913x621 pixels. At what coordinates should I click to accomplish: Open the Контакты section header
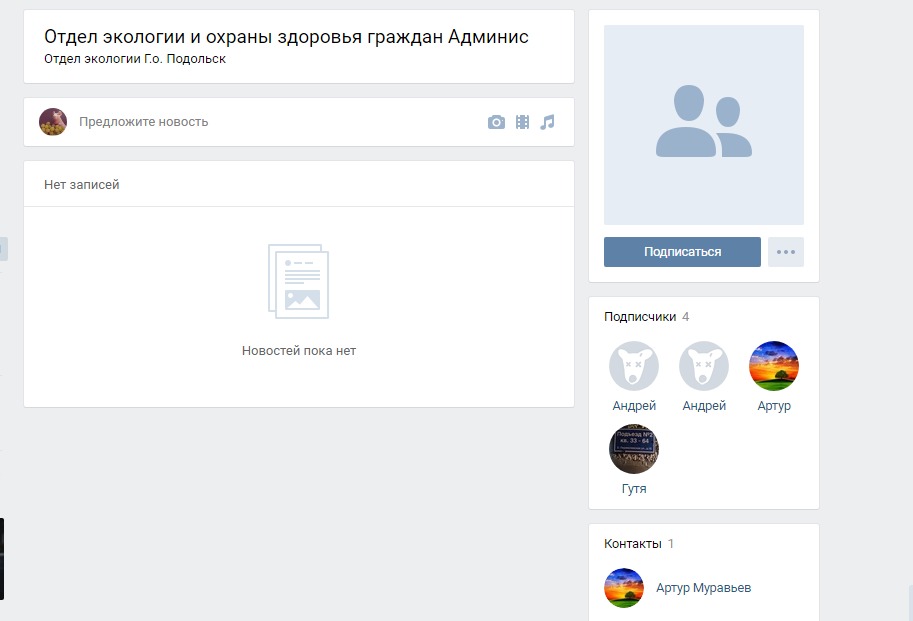(633, 544)
